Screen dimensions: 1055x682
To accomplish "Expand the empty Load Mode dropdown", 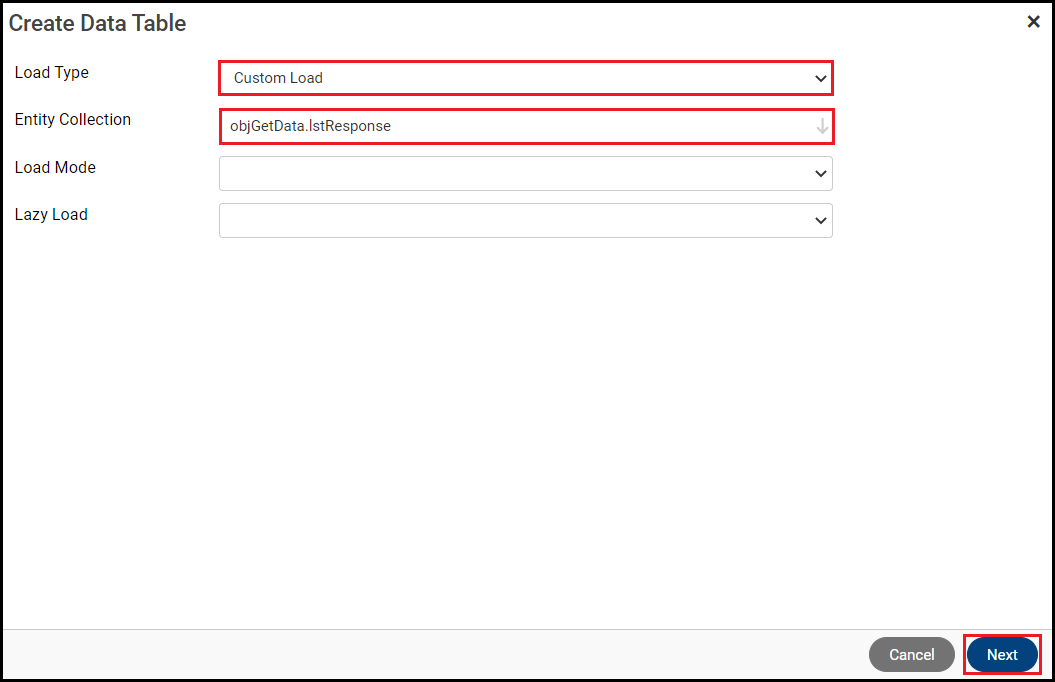I will pyautogui.click(x=525, y=174).
